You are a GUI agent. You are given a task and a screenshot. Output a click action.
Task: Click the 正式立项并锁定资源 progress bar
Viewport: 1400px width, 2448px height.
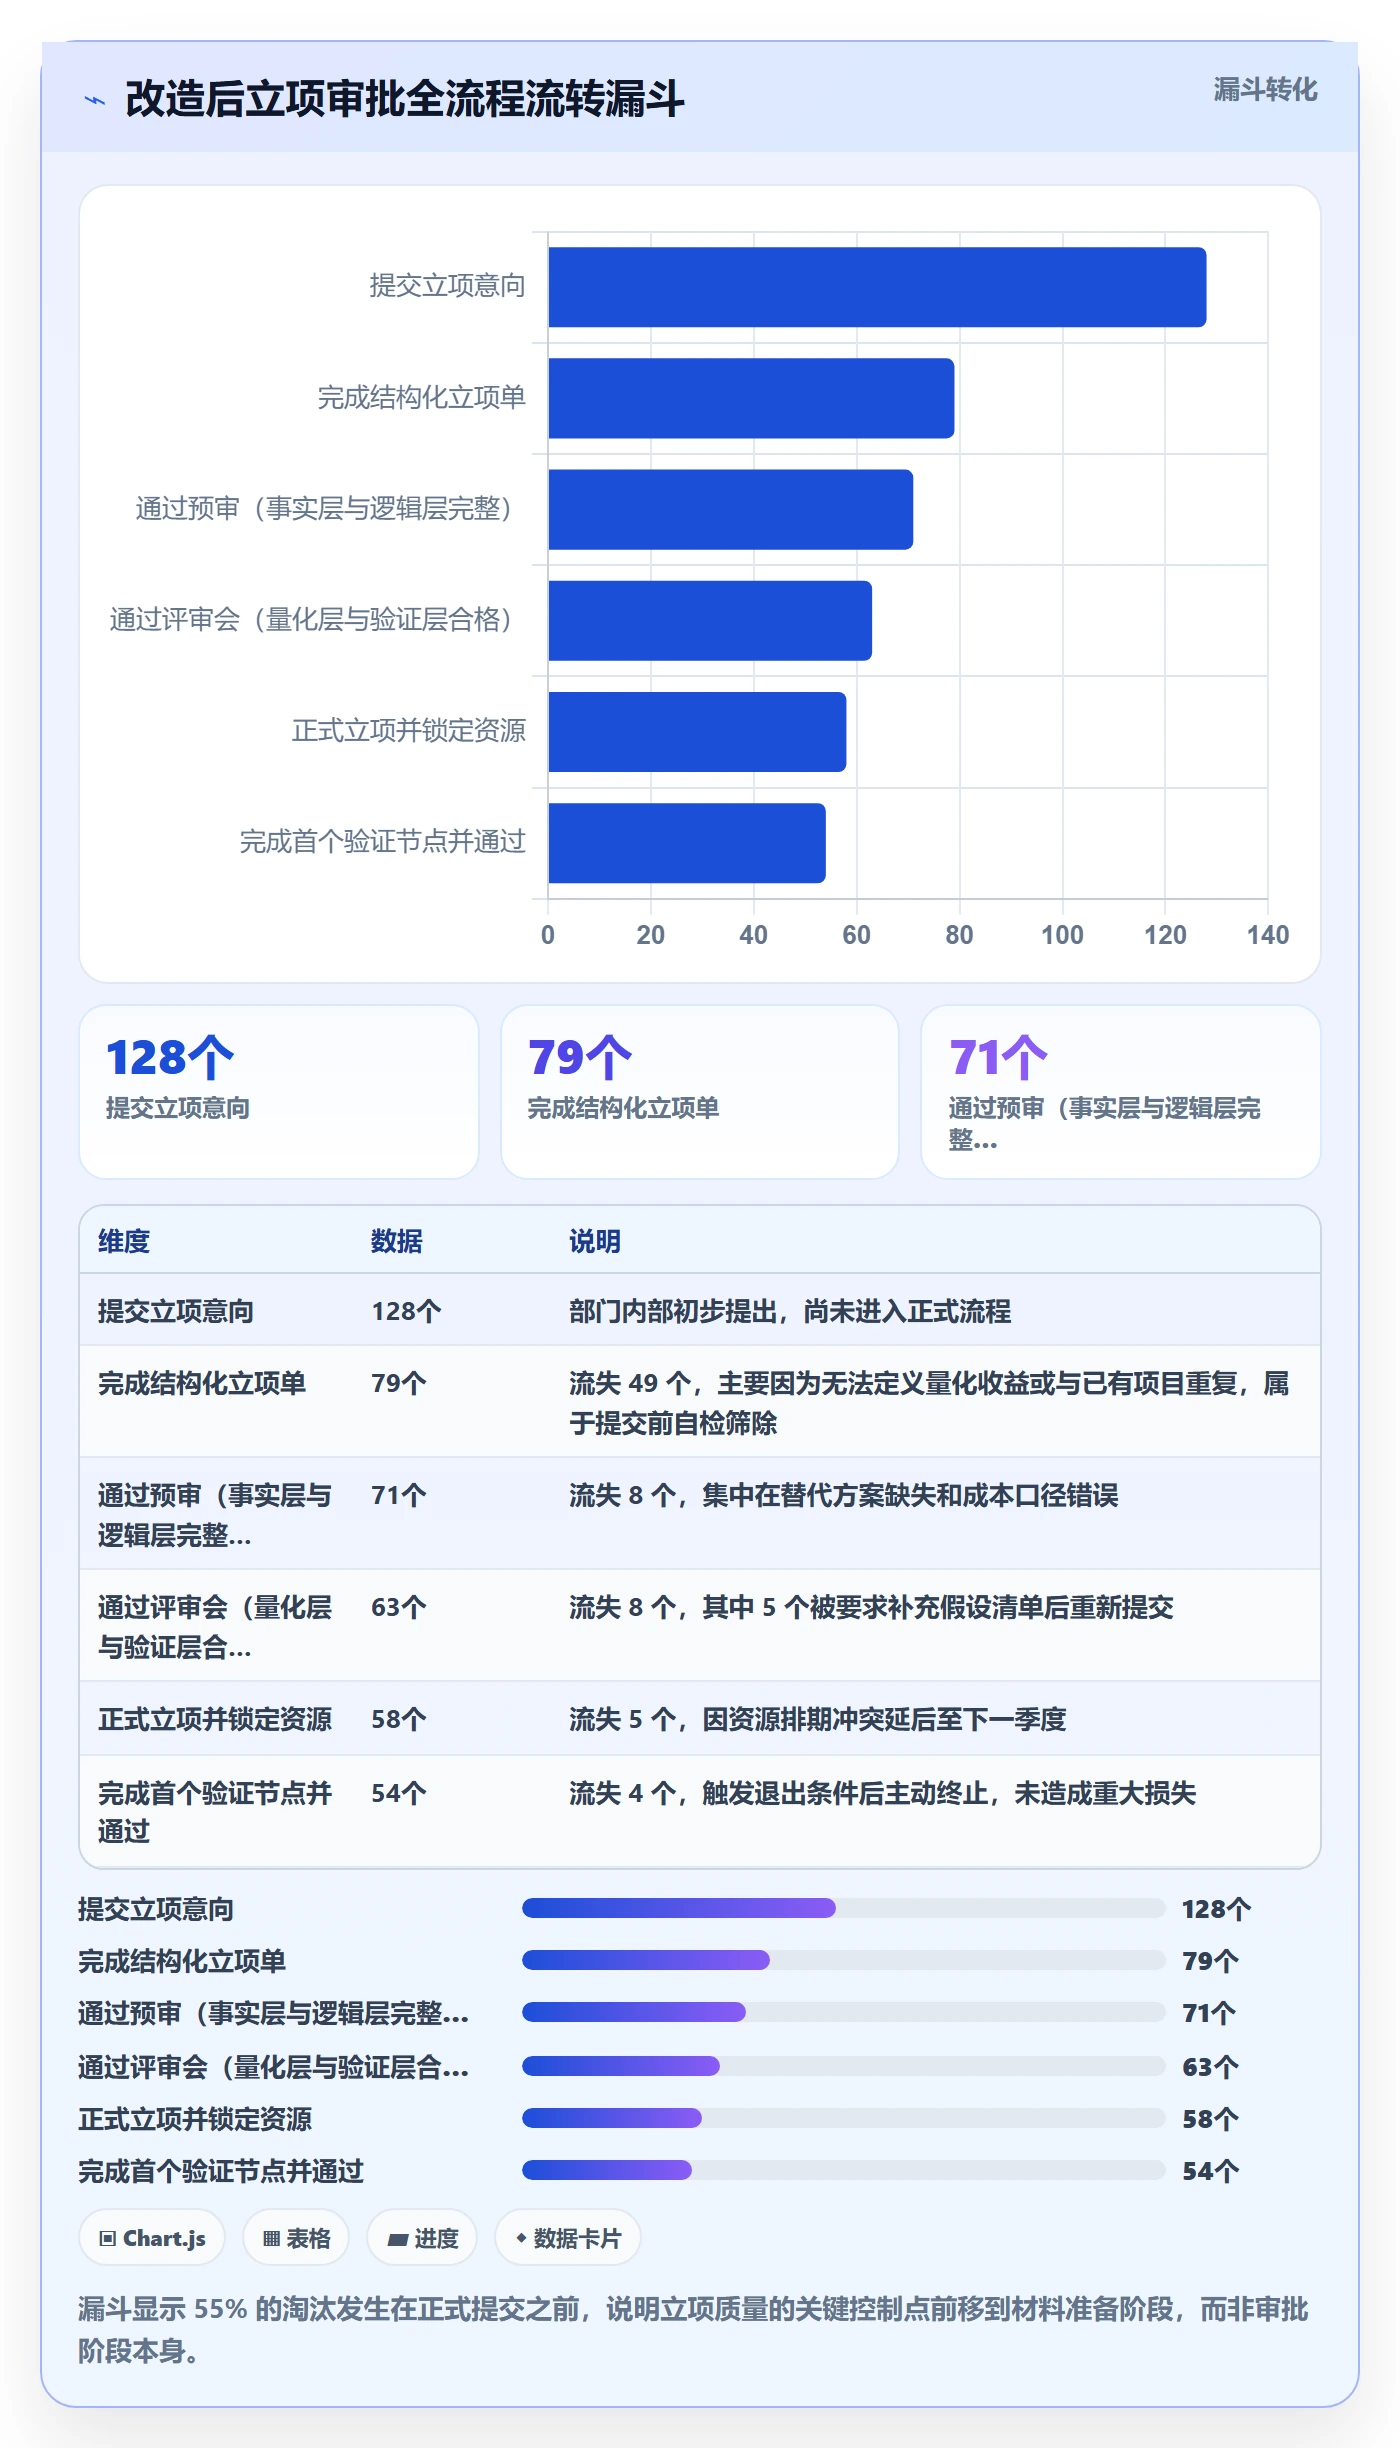click(x=844, y=2118)
